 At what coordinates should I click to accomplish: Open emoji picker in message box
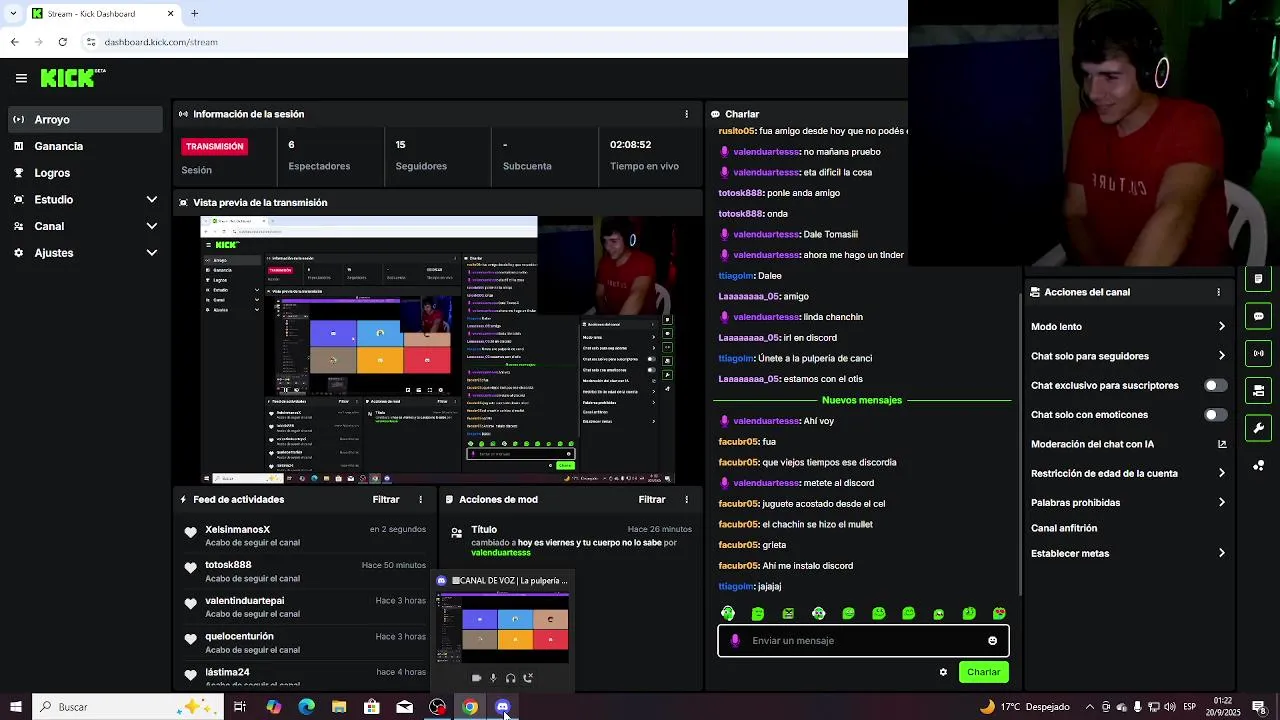click(x=992, y=641)
